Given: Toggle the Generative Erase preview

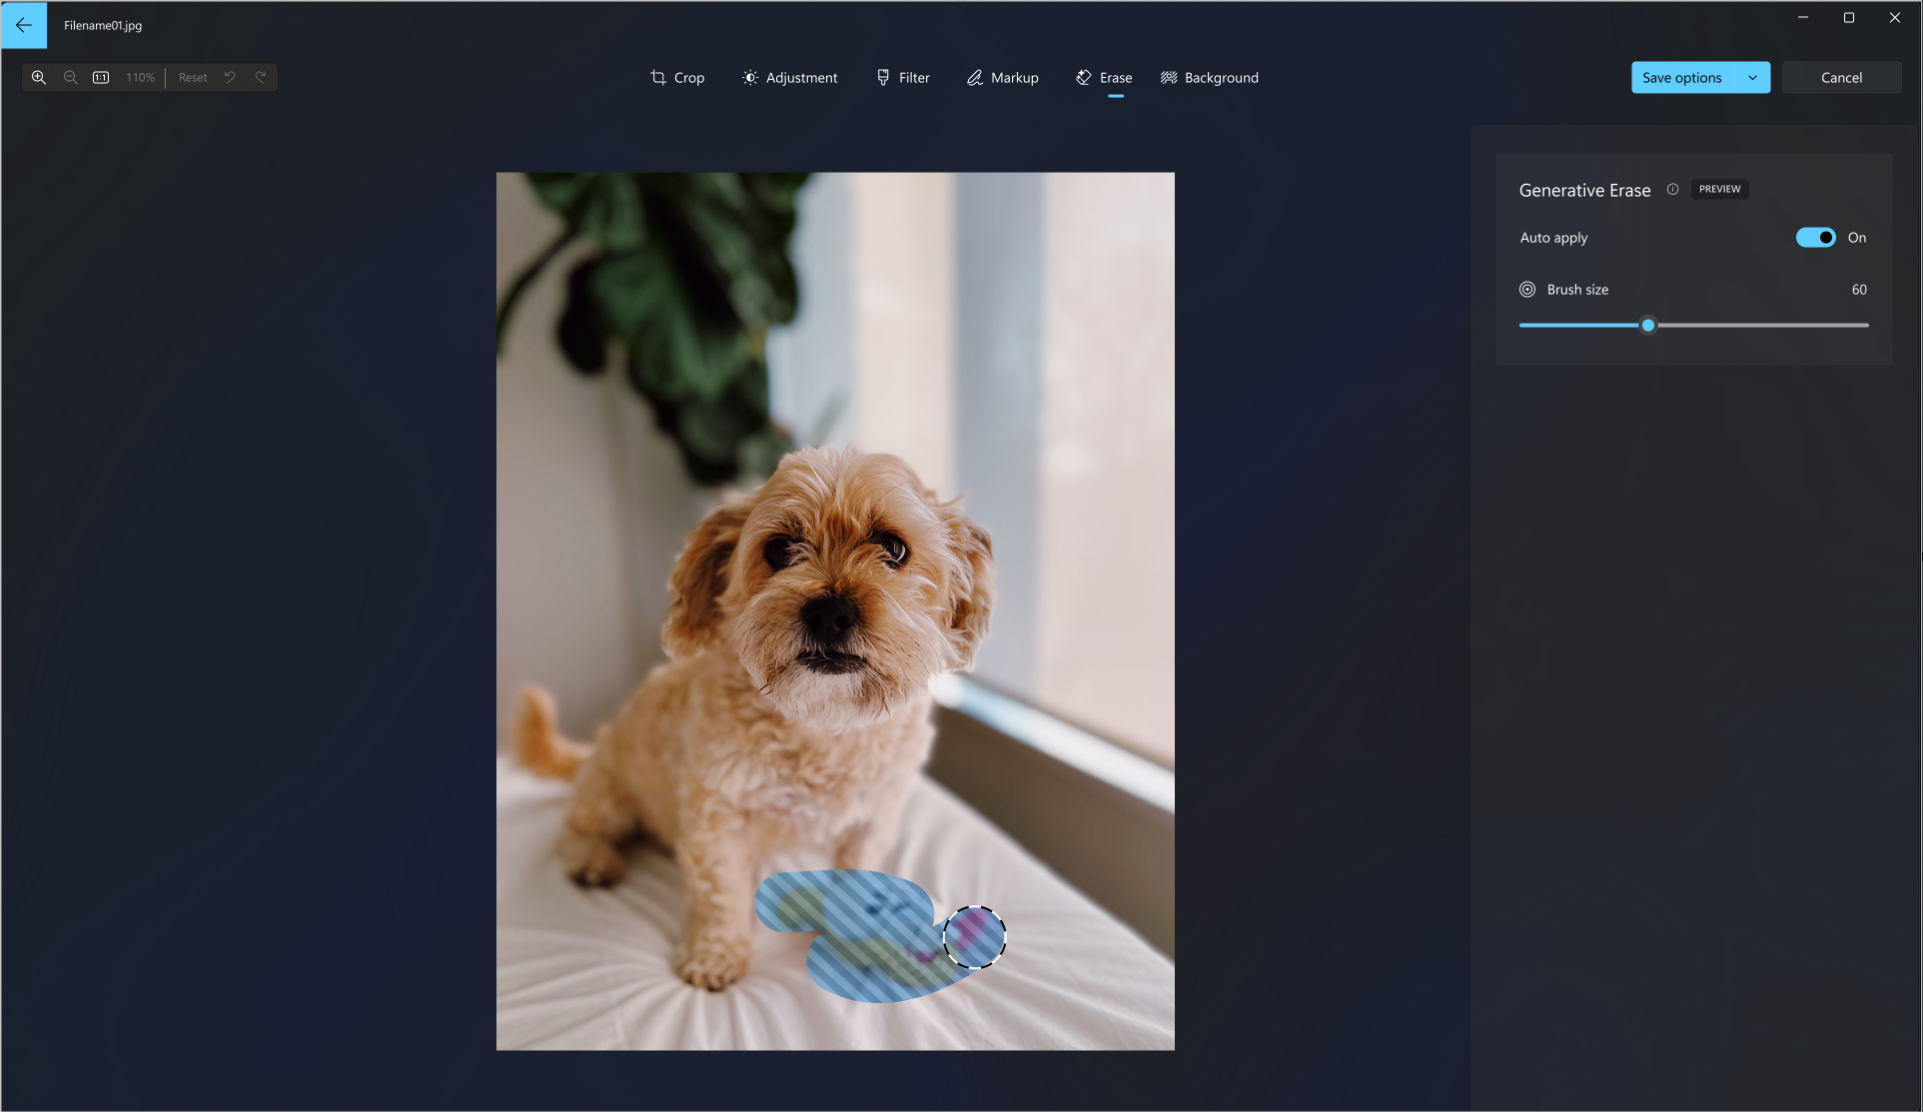Looking at the screenshot, I should 1719,188.
